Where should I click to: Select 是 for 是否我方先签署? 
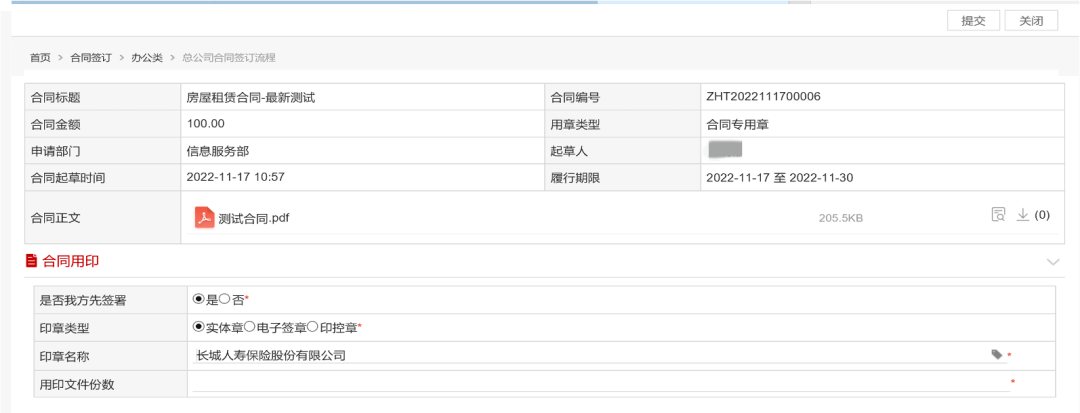pos(198,299)
